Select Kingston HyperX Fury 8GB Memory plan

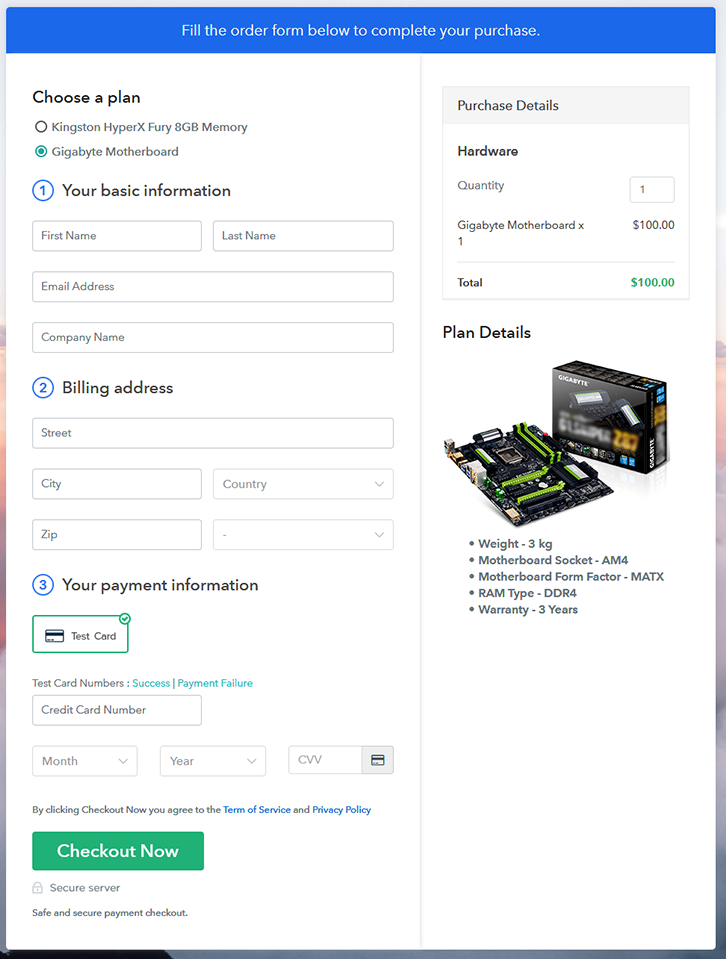pos(41,127)
